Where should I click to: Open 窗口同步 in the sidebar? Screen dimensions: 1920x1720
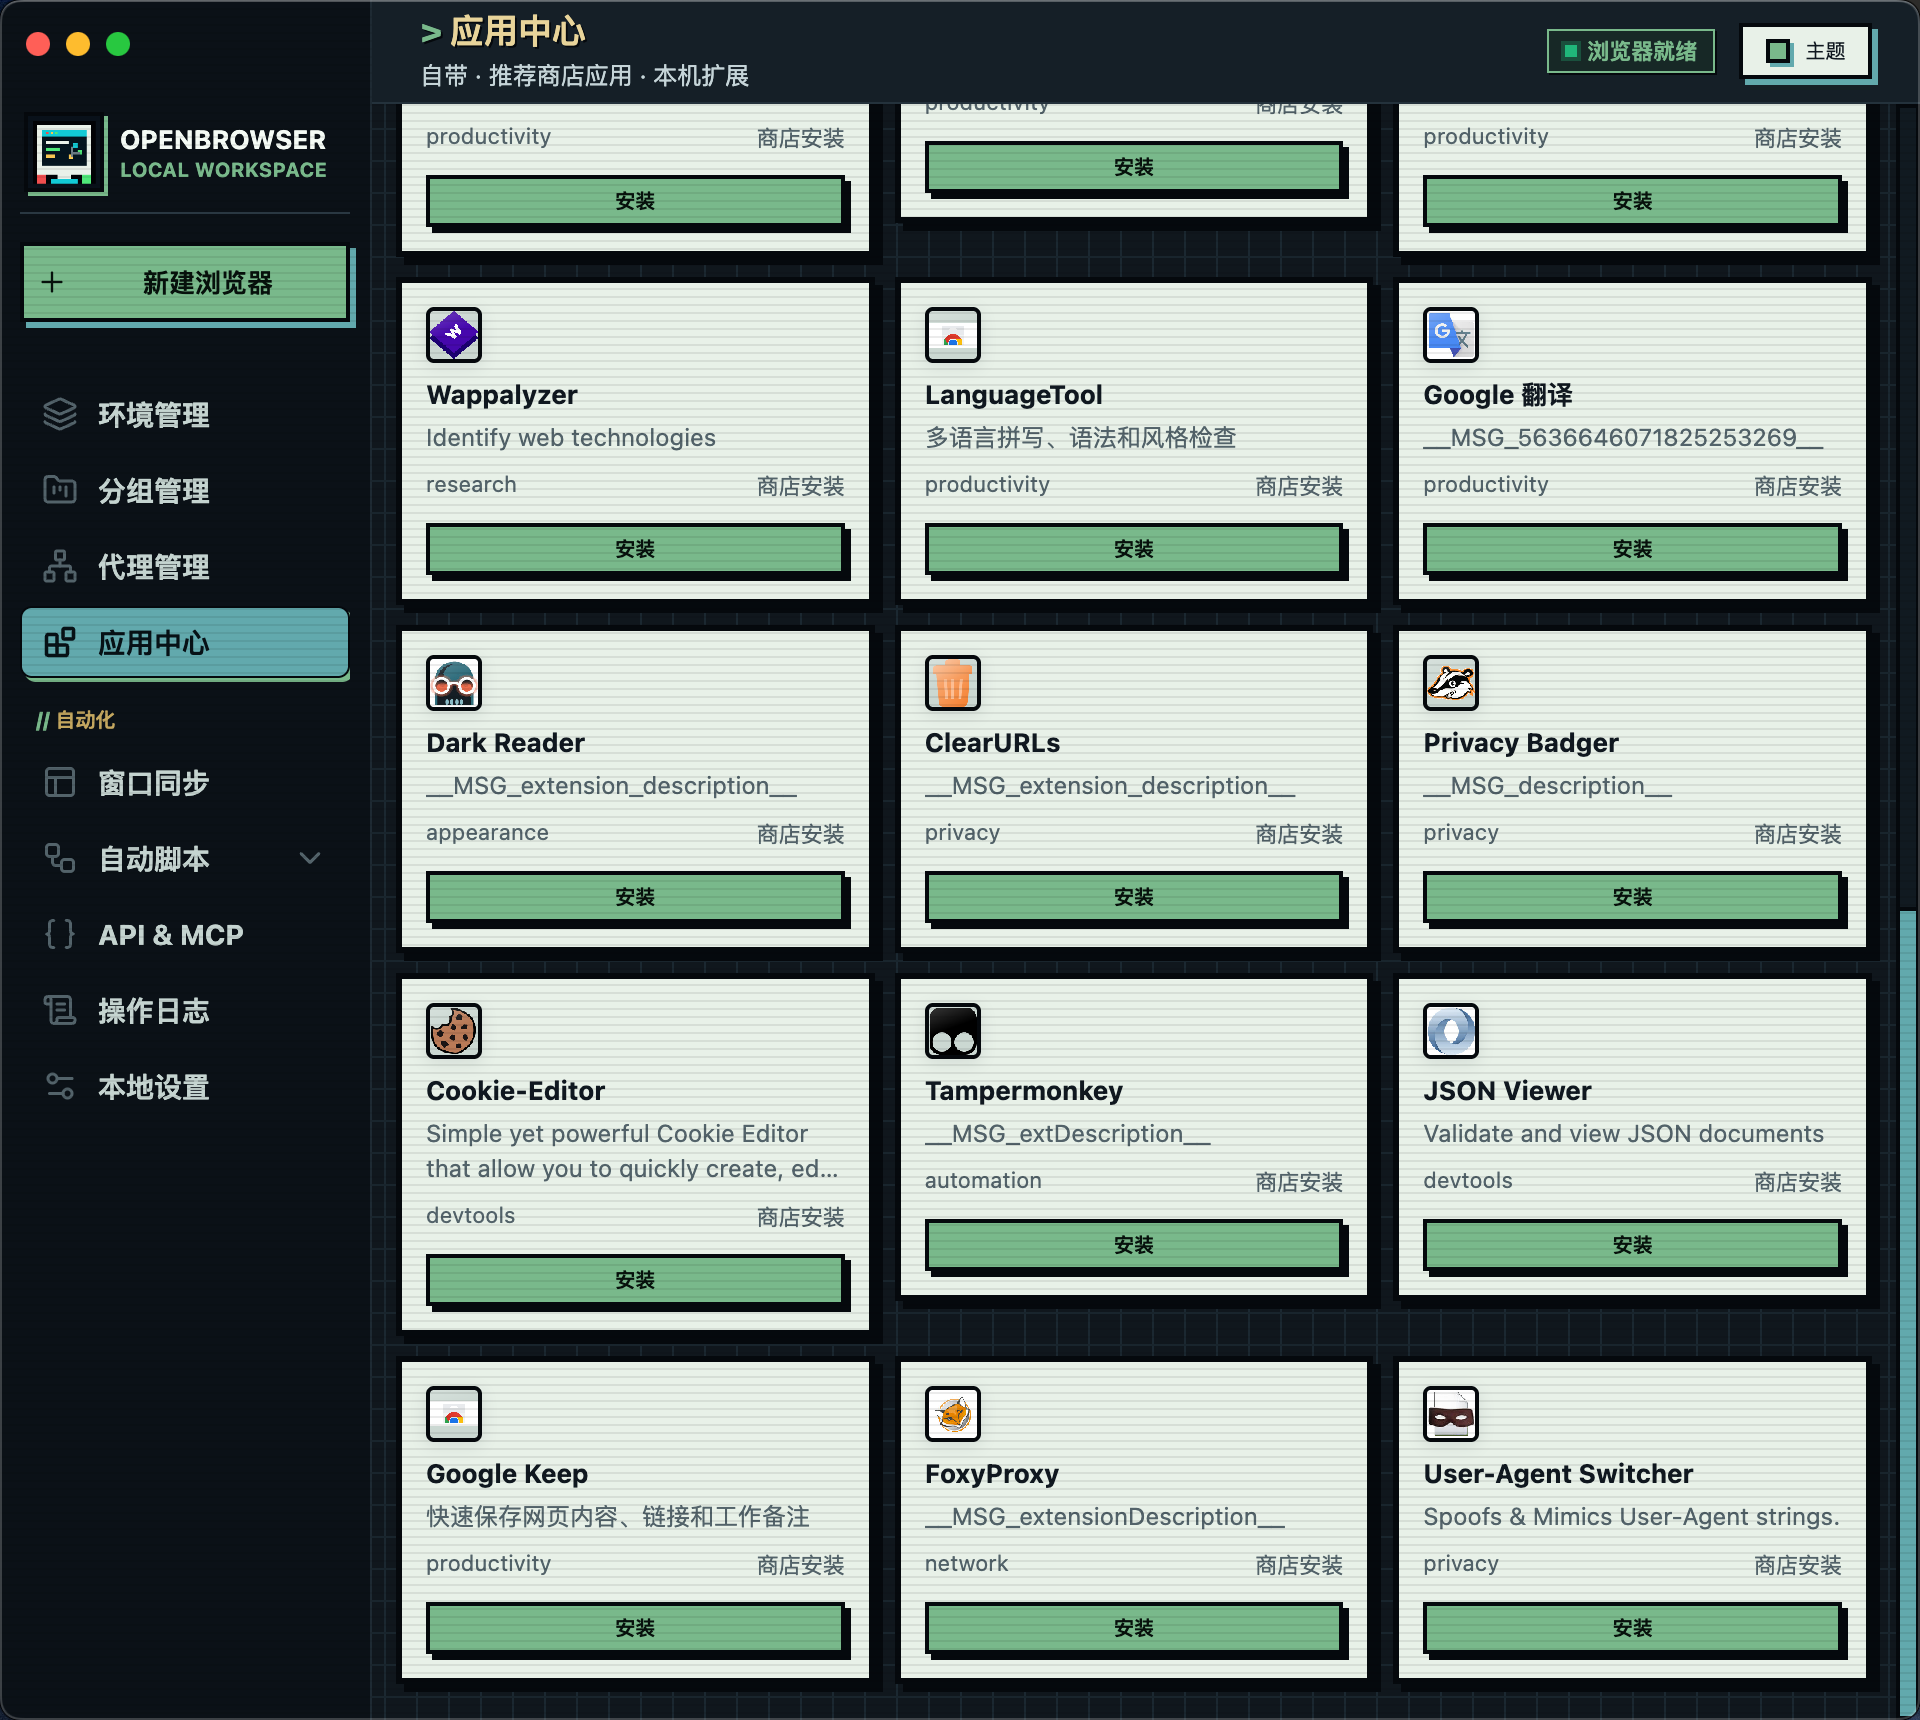point(185,782)
